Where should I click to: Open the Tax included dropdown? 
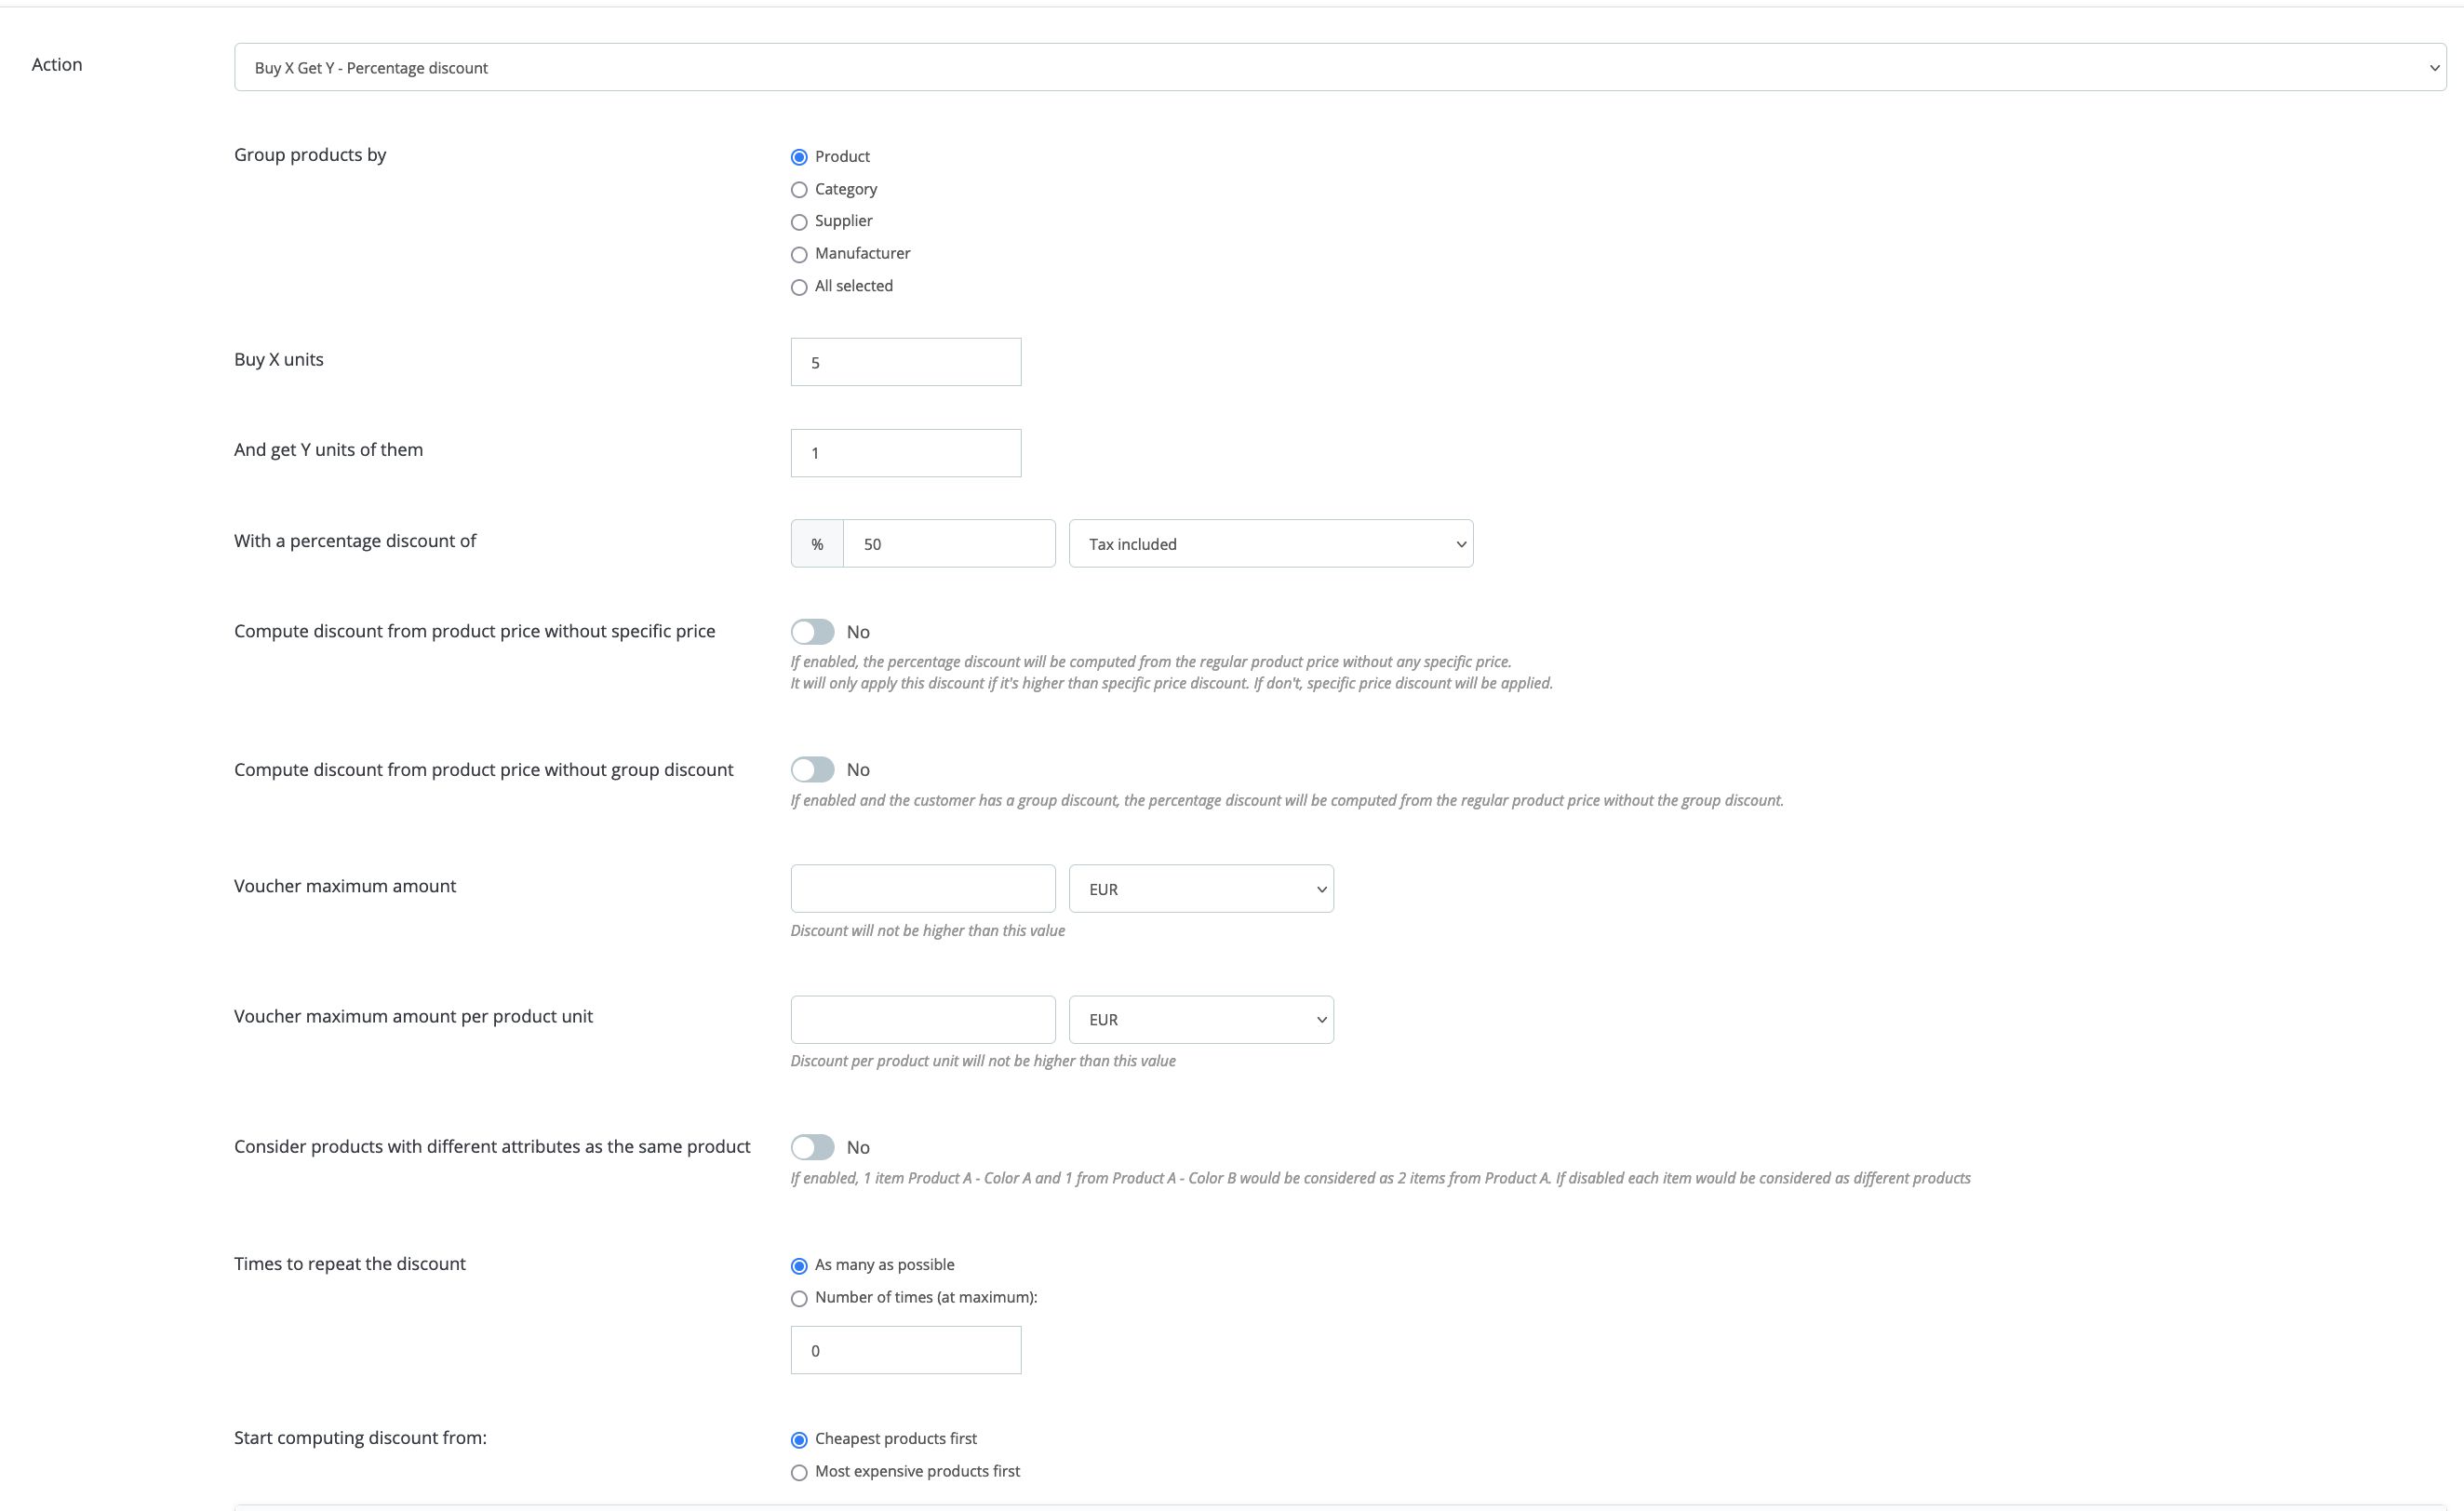coord(1270,544)
